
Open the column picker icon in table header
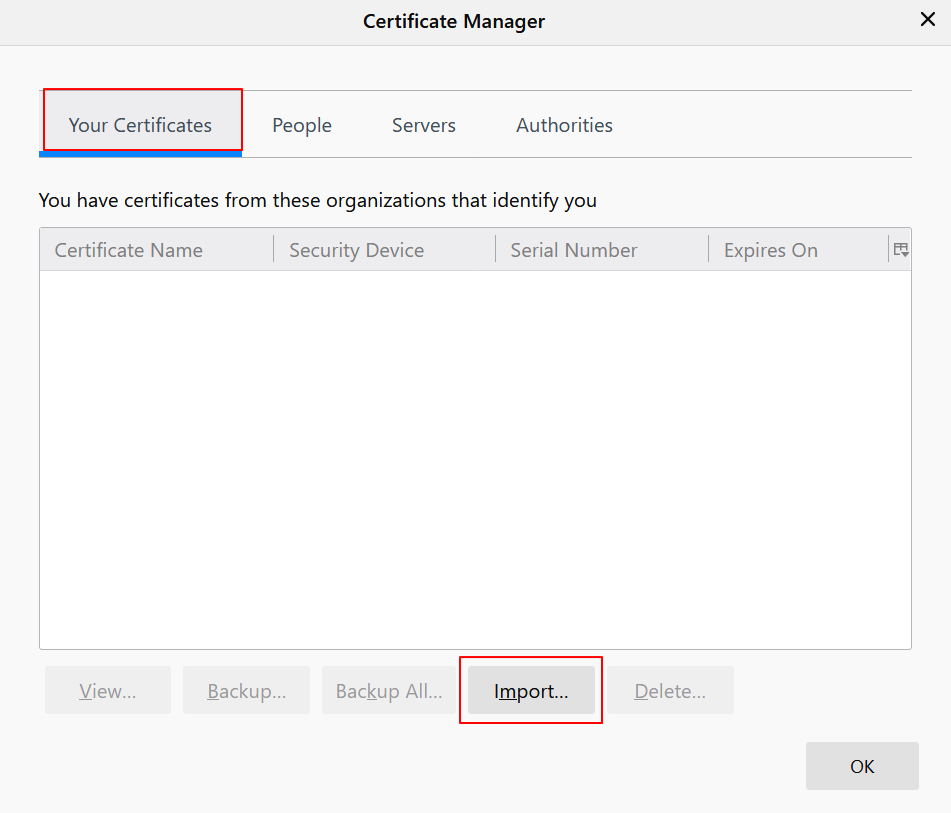click(x=900, y=250)
